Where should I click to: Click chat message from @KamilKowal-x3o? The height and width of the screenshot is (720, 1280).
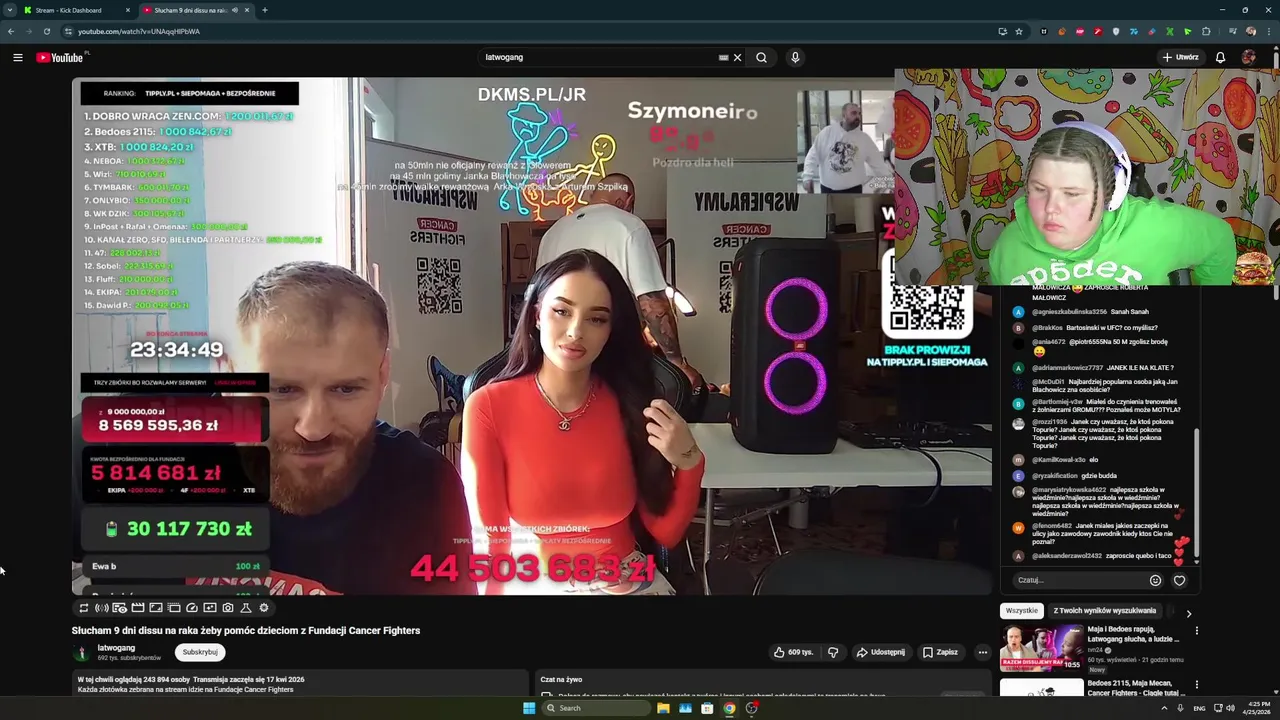pyautogui.click(x=1057, y=460)
